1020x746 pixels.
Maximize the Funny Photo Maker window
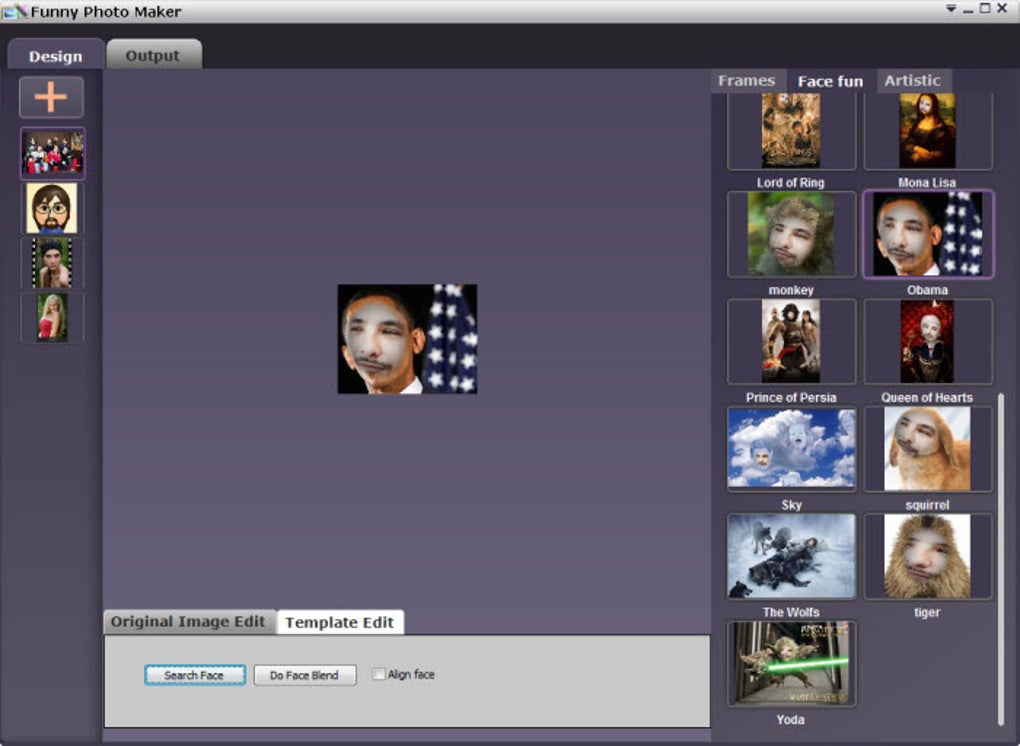click(985, 8)
